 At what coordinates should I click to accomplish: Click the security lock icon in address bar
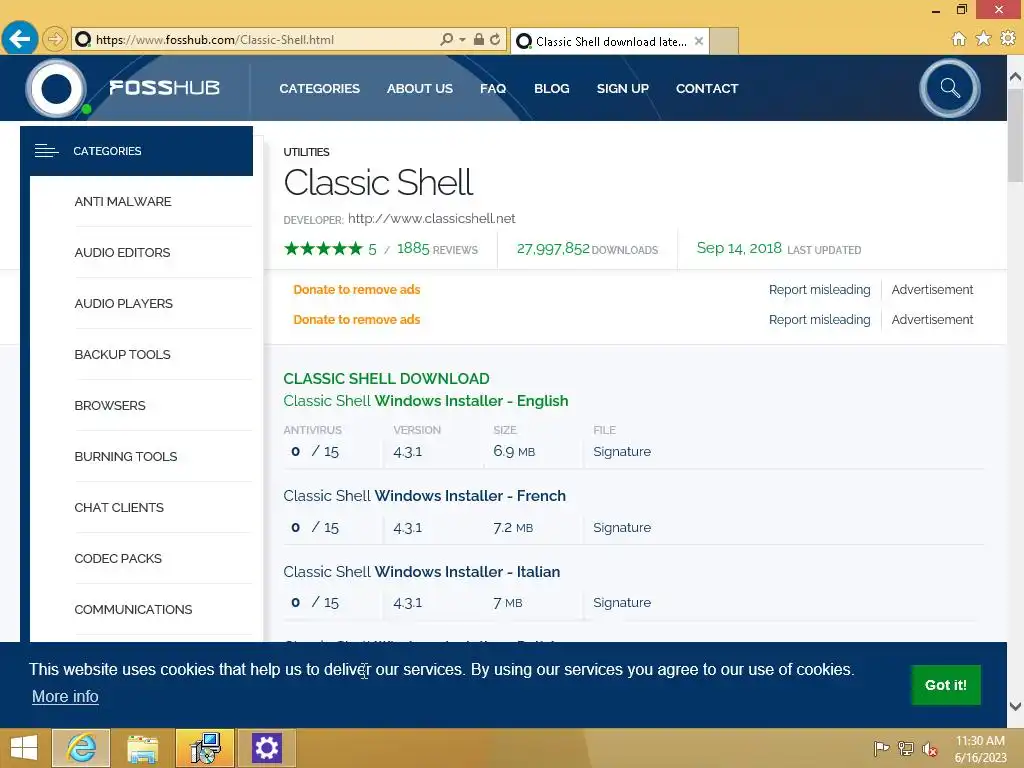[x=479, y=39]
